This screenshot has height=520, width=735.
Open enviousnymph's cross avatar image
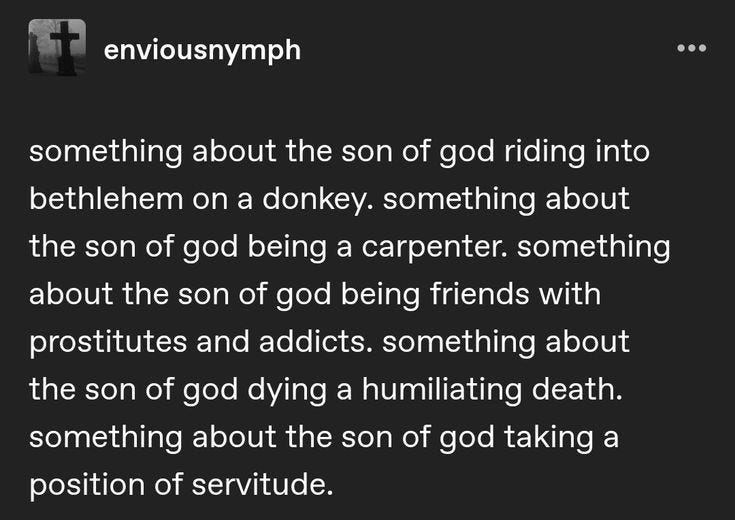57,47
